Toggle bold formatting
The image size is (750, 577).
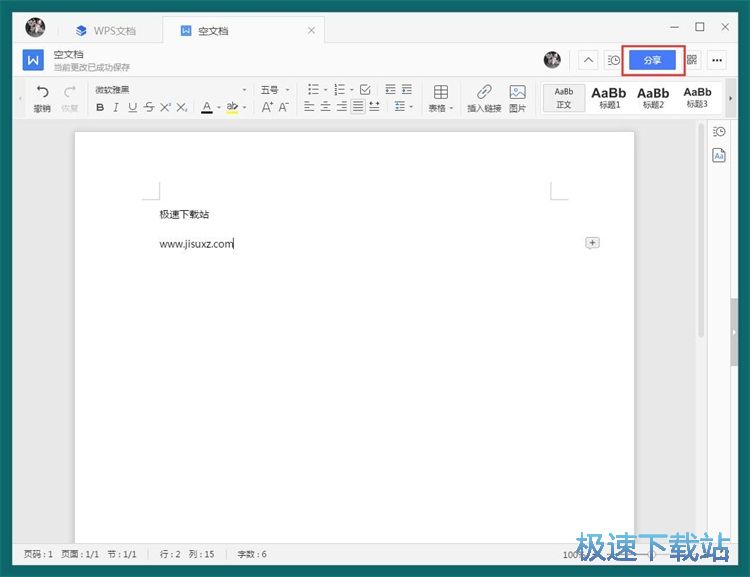coord(100,107)
